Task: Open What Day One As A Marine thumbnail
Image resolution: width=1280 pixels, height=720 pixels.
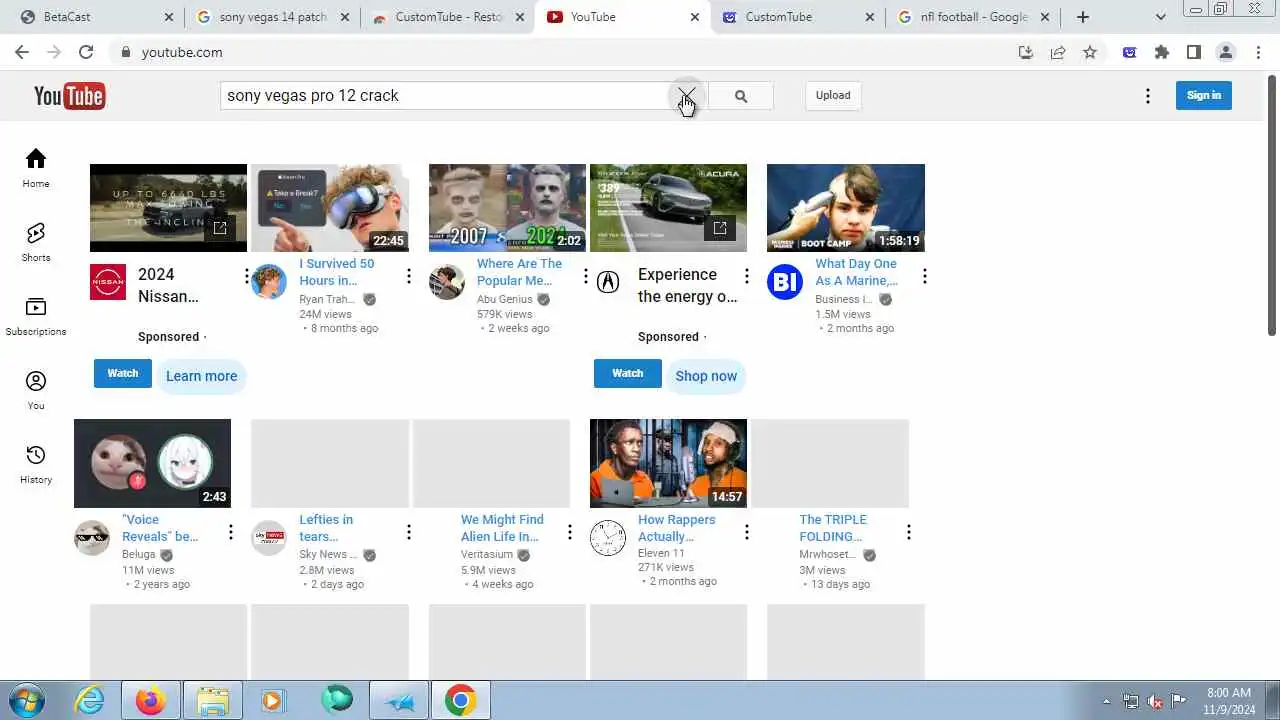Action: (x=846, y=208)
